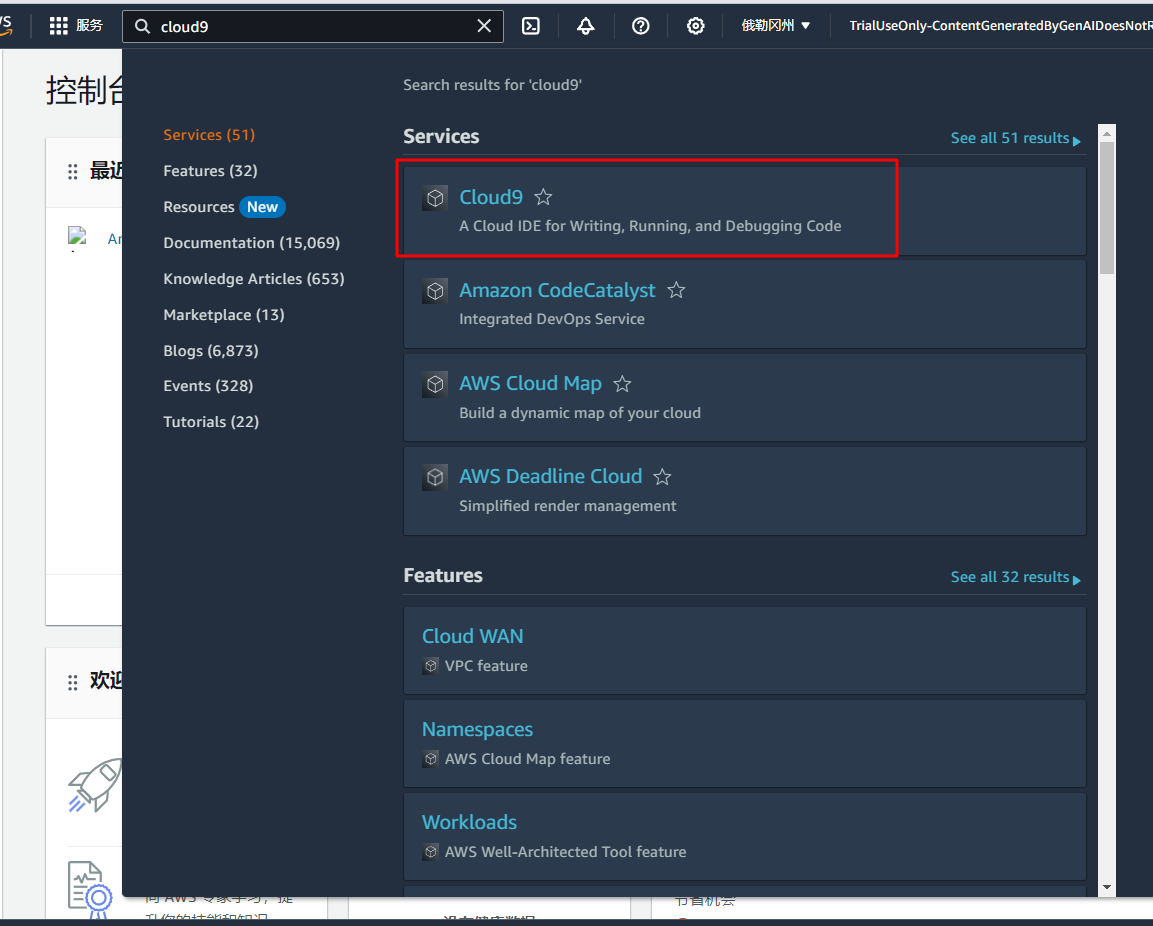Click inside the cloud9 search field

click(x=313, y=26)
